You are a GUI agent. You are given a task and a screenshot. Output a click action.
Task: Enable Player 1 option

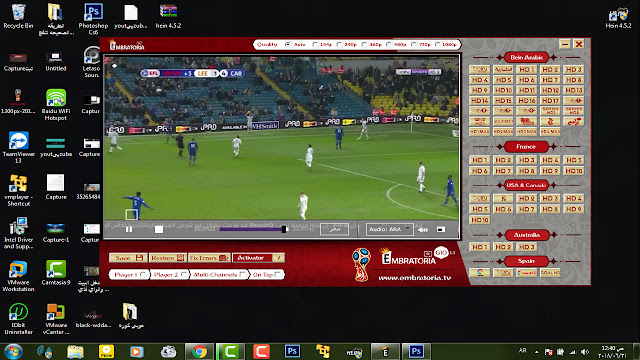[x=142, y=275]
